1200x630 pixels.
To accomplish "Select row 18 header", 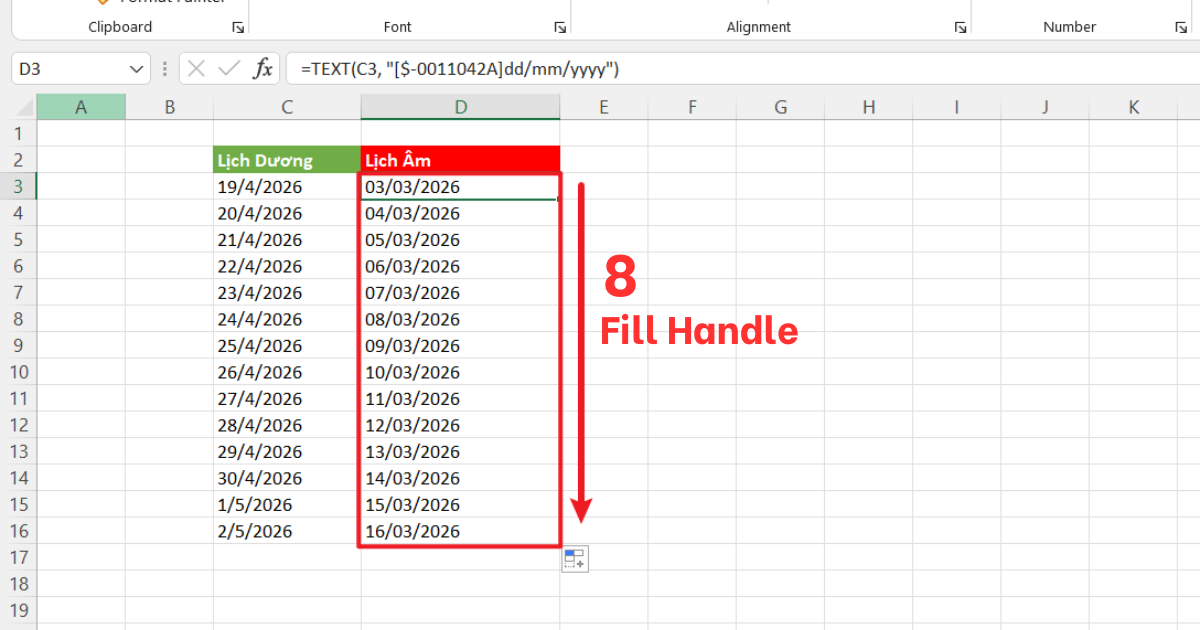I will pyautogui.click(x=18, y=584).
